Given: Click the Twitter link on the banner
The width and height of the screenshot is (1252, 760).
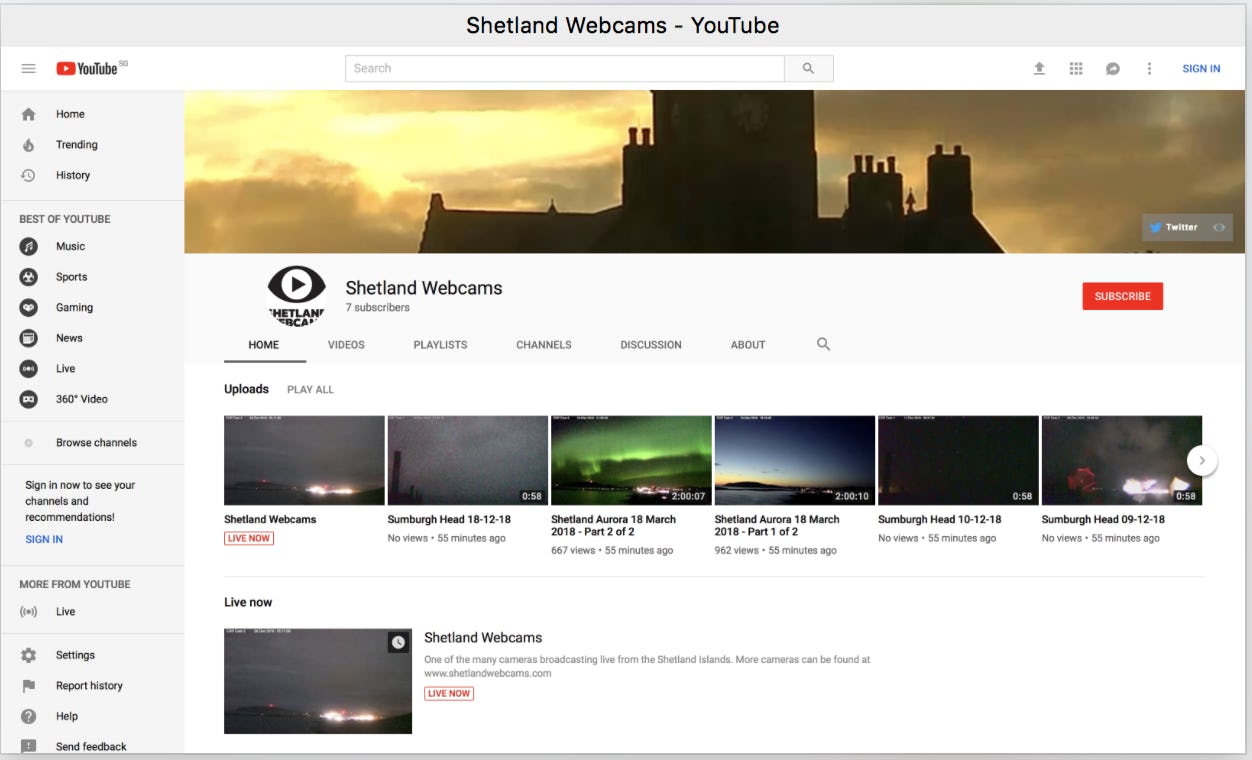Looking at the screenshot, I should [1174, 227].
